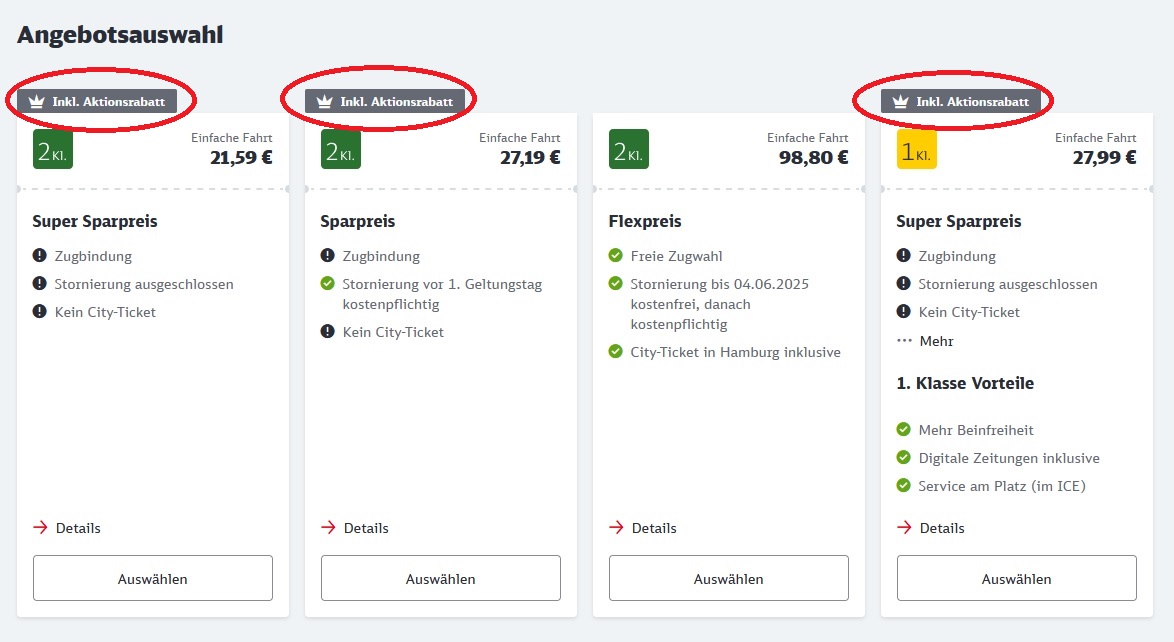Click the green check beside City-Ticket in Hamburg inklusive
The image size is (1174, 642).
[615, 351]
